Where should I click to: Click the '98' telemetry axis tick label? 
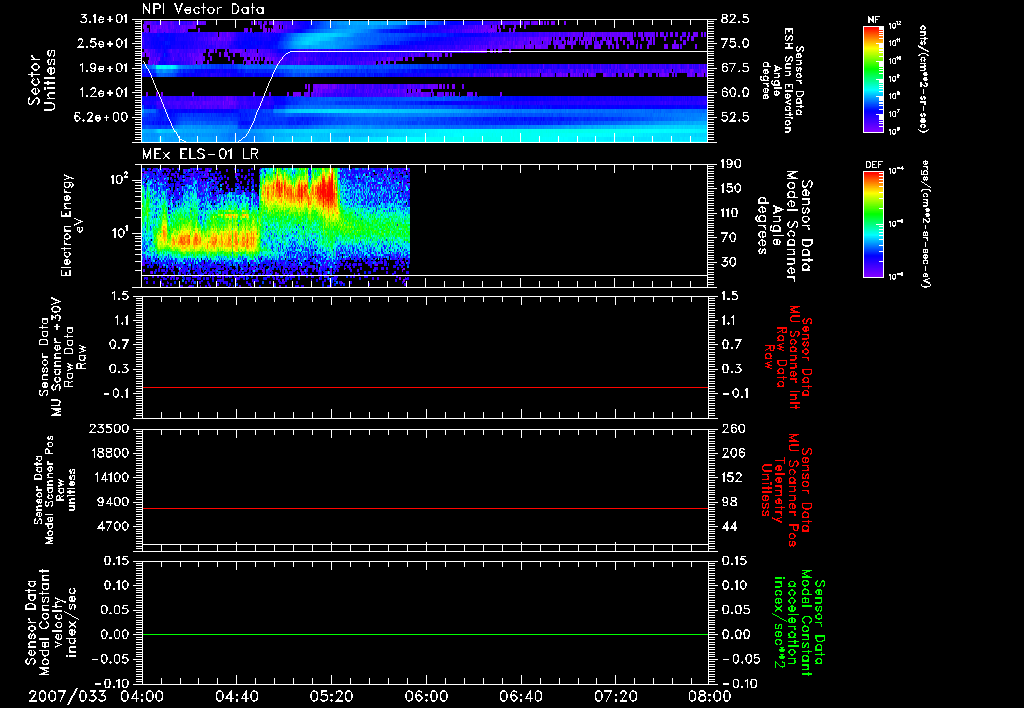click(x=729, y=502)
